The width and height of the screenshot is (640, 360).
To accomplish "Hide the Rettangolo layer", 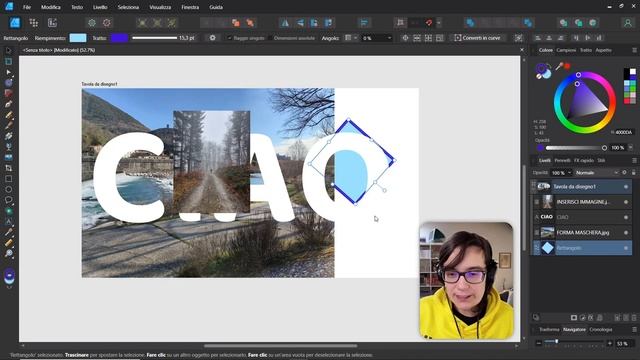I will point(626,248).
